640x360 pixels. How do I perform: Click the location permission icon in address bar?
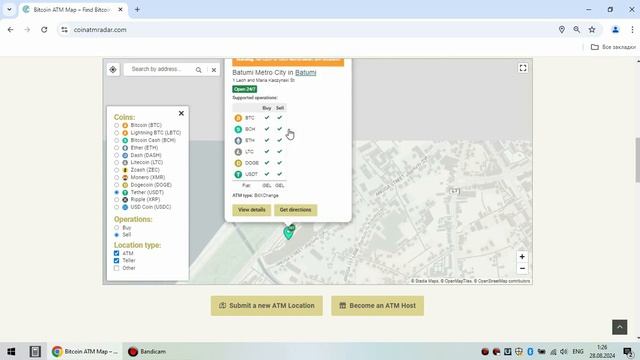562,30
